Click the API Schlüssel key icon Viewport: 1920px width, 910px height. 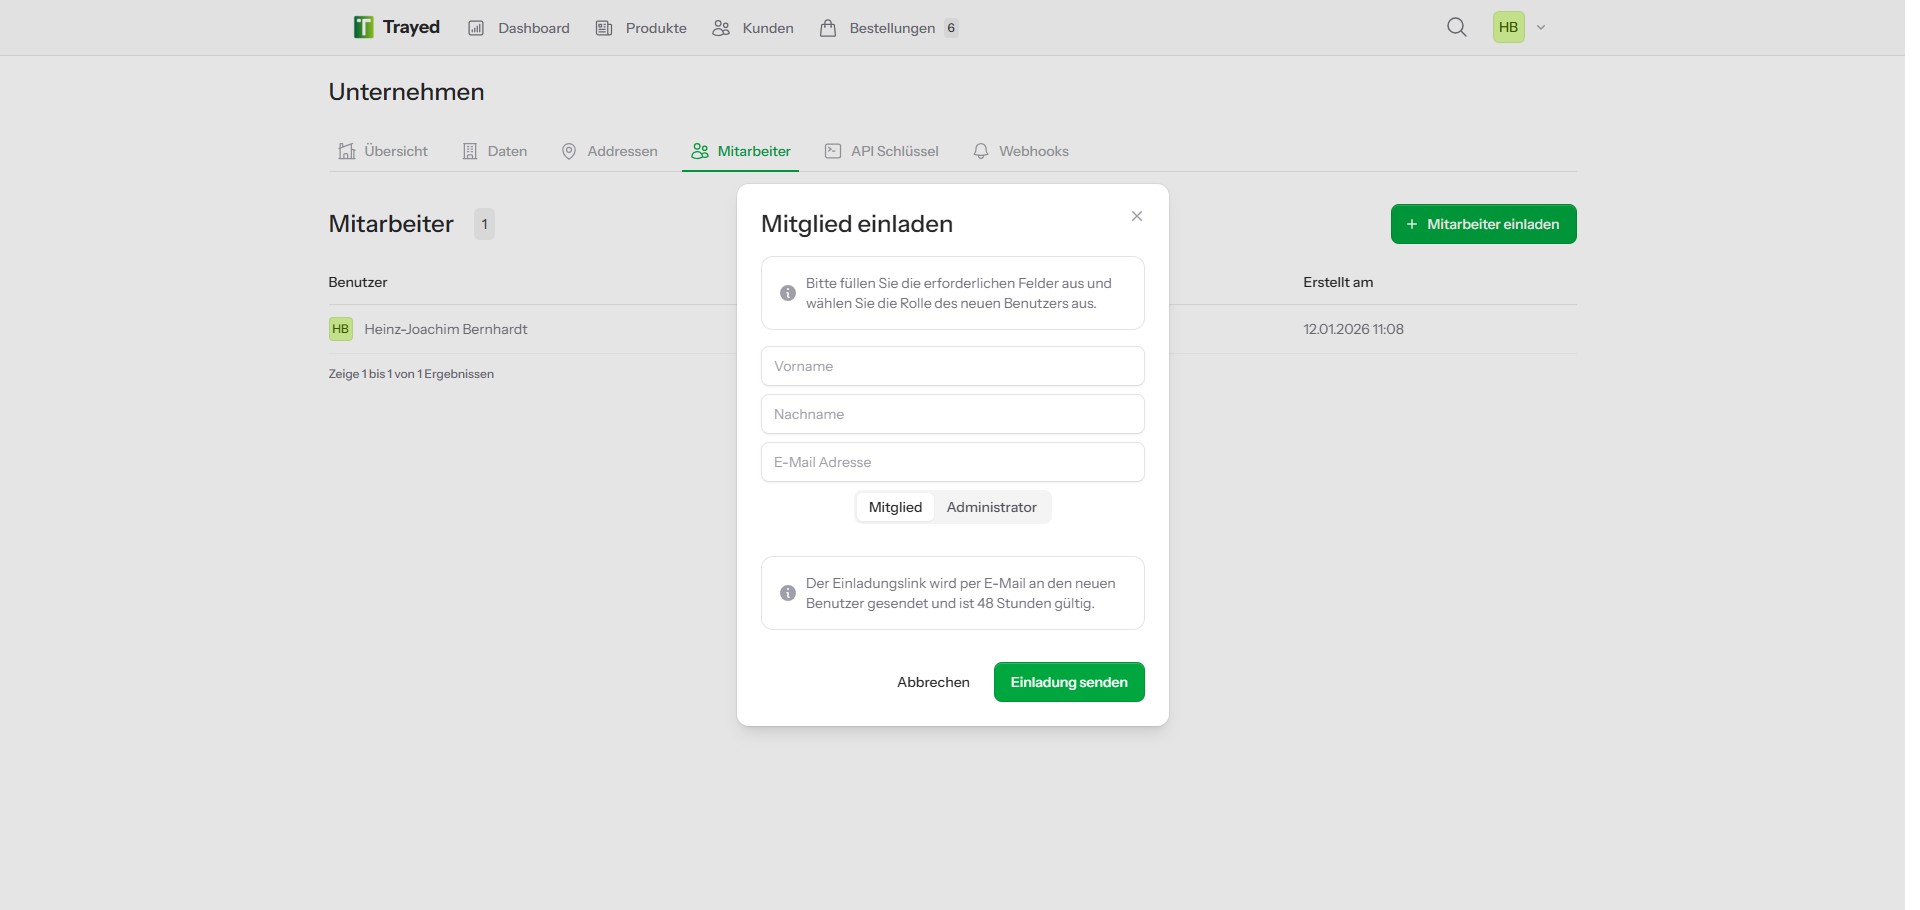(x=833, y=151)
